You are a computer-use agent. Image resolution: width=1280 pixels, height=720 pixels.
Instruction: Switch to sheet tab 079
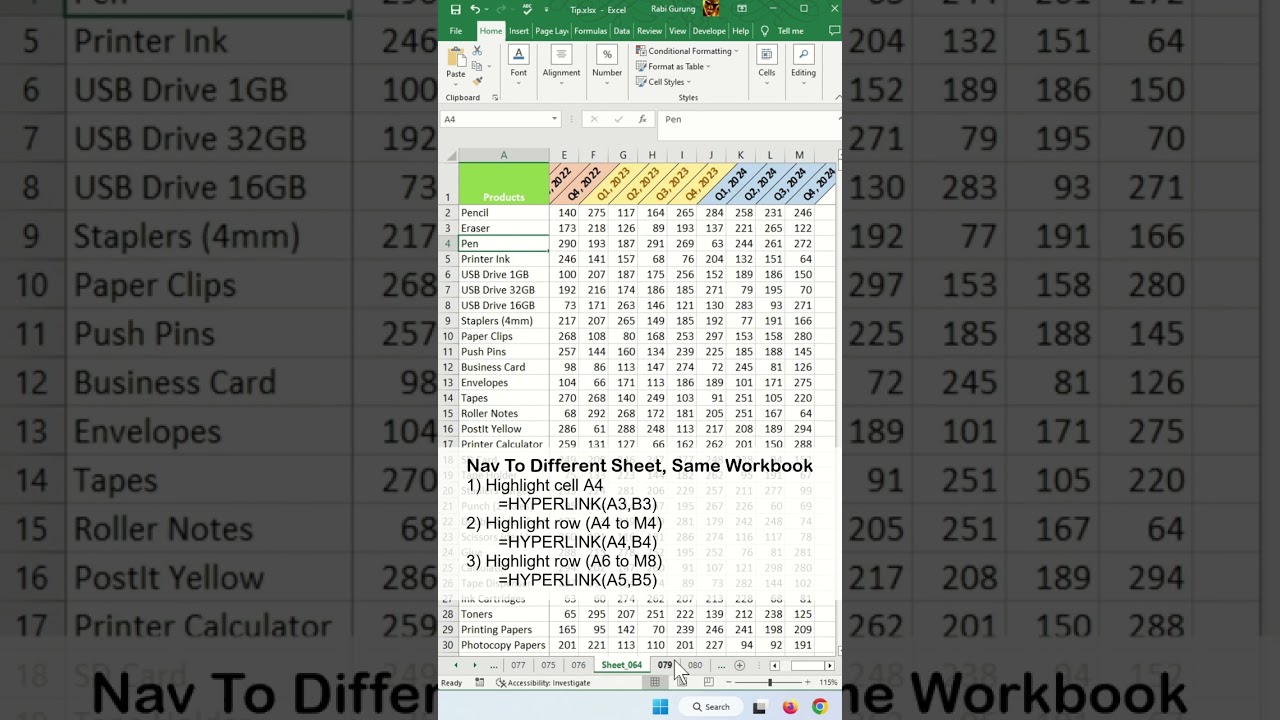[665, 665]
